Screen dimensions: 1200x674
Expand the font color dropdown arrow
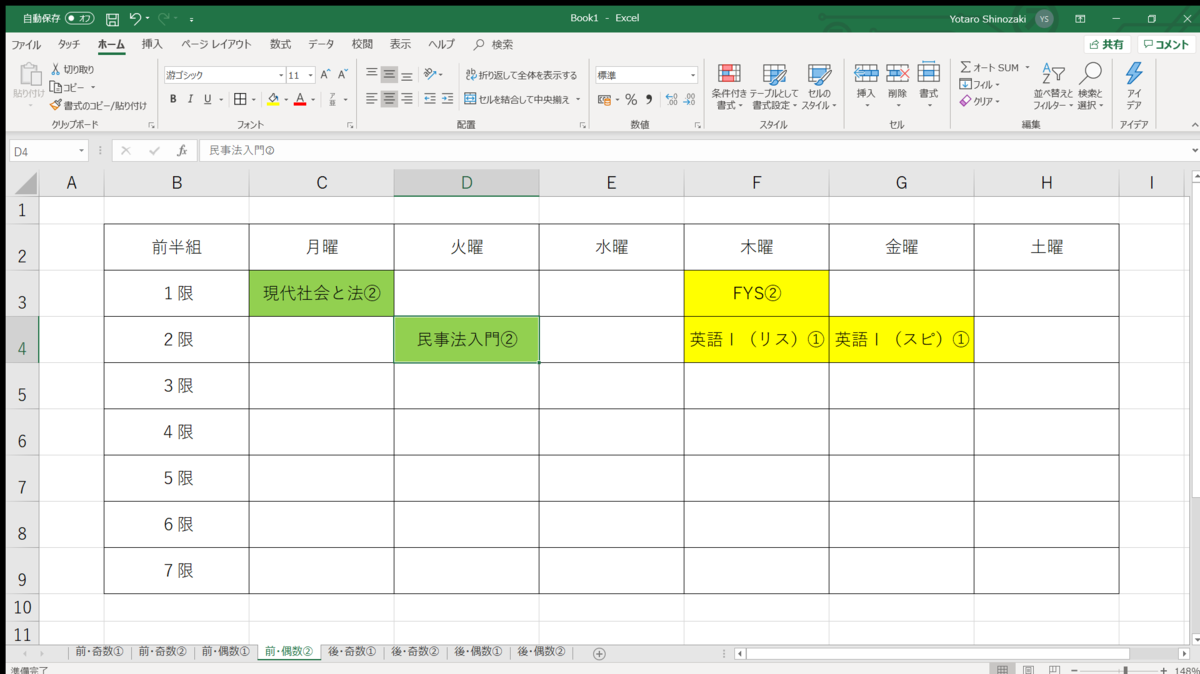[x=313, y=99]
